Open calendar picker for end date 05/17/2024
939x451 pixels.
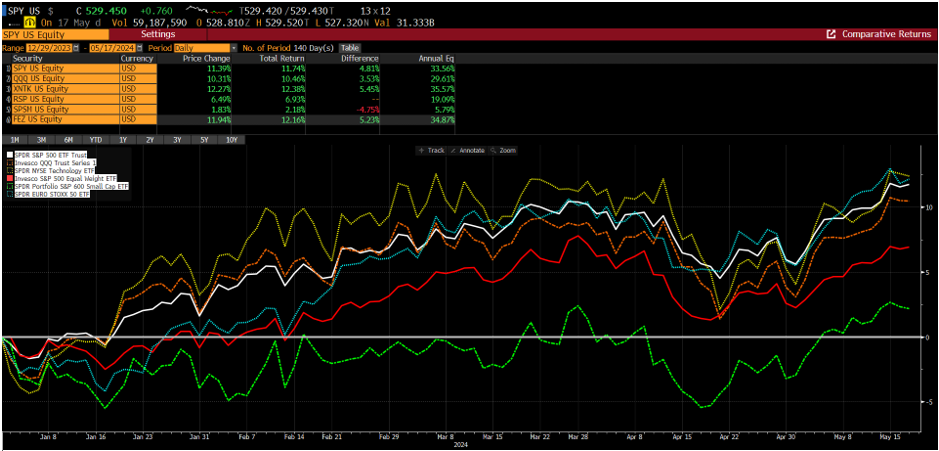coord(140,48)
